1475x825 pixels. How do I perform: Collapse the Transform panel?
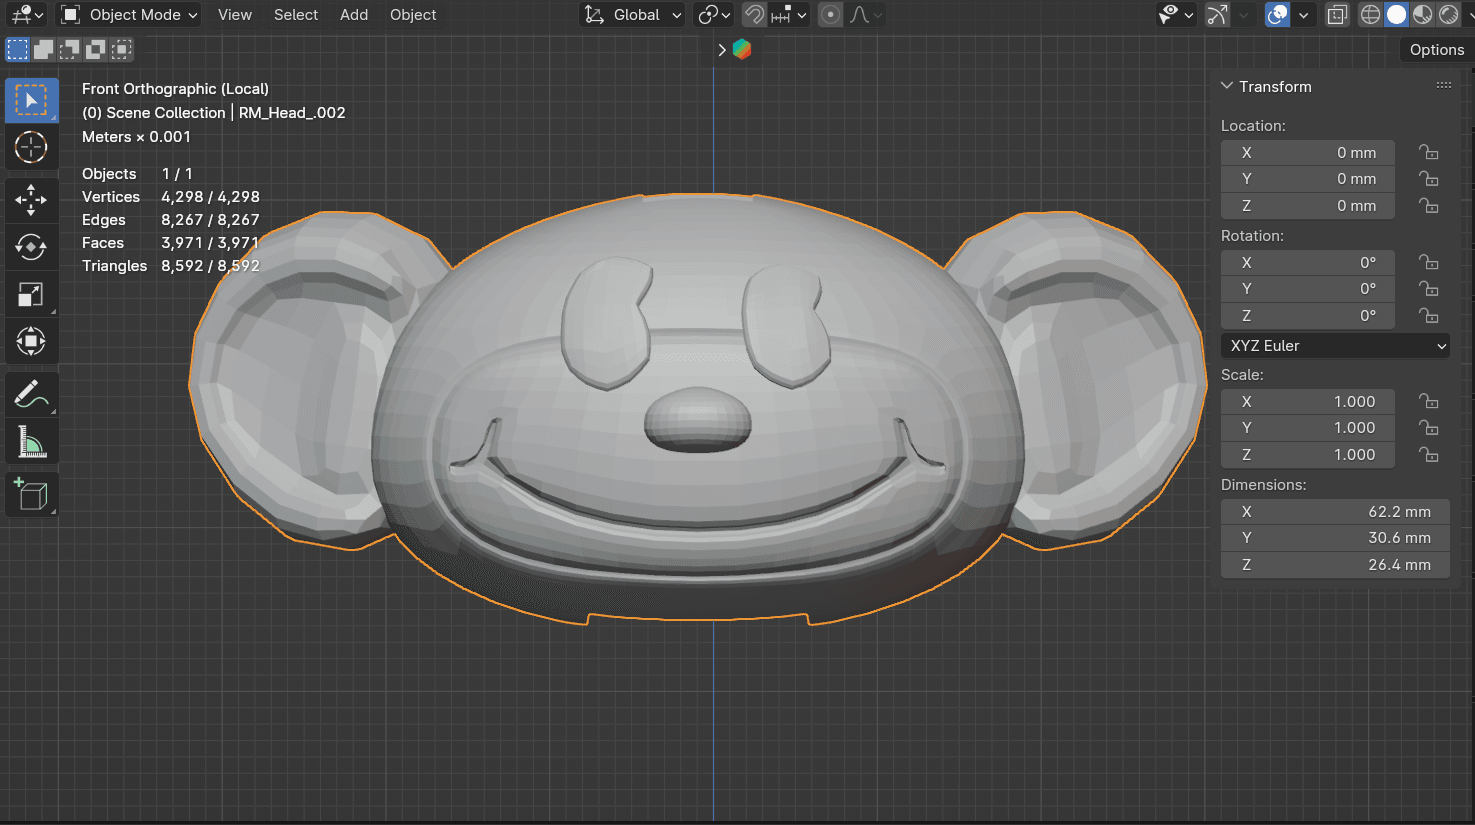coord(1227,86)
